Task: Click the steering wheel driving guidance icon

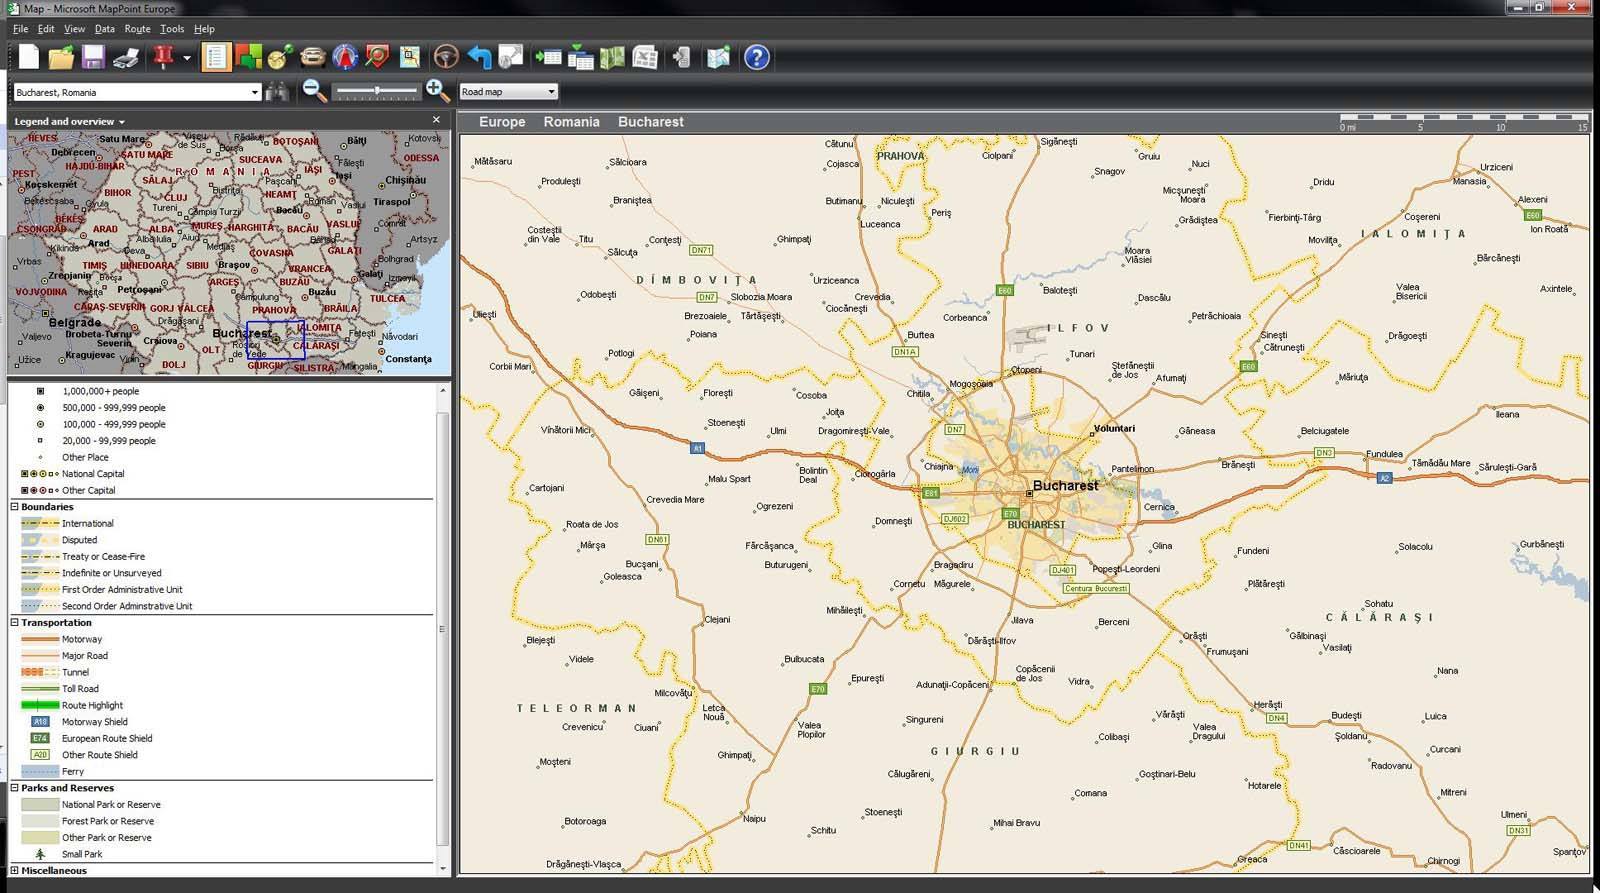Action: click(x=446, y=57)
